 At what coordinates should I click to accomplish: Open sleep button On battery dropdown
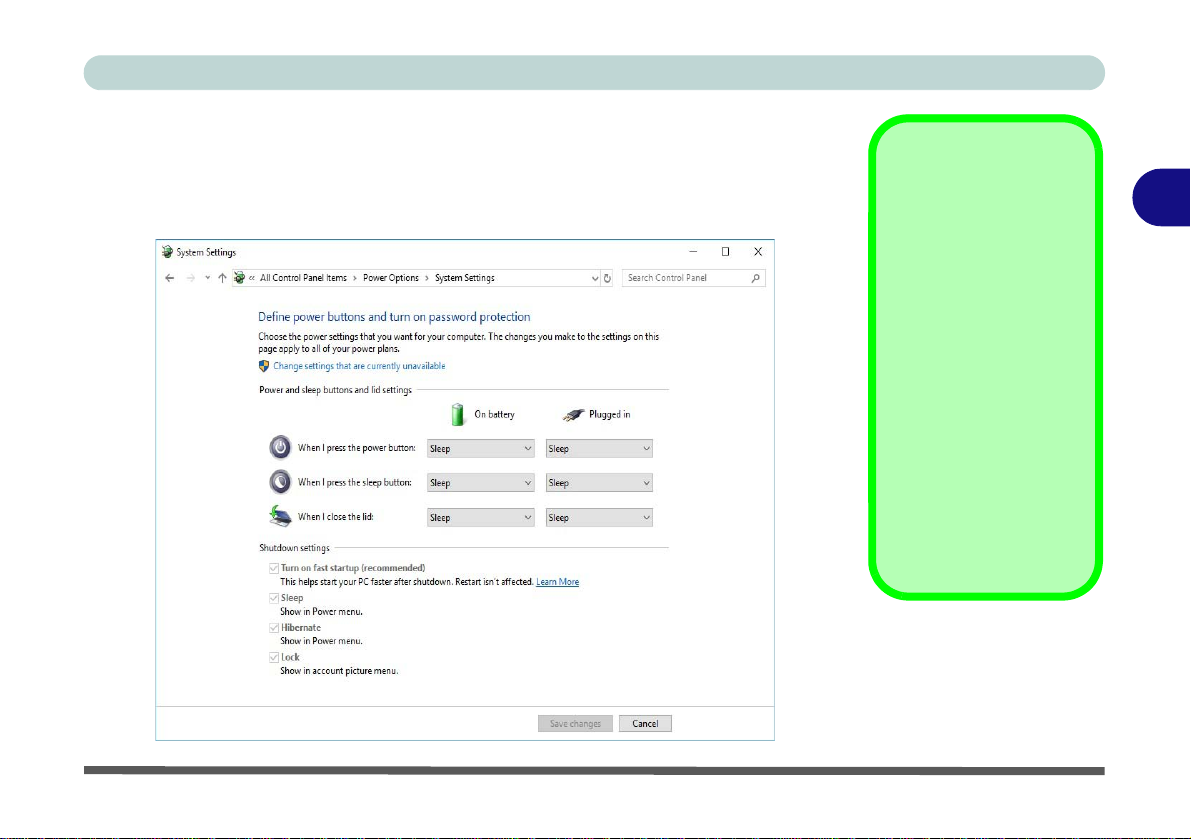pos(480,483)
